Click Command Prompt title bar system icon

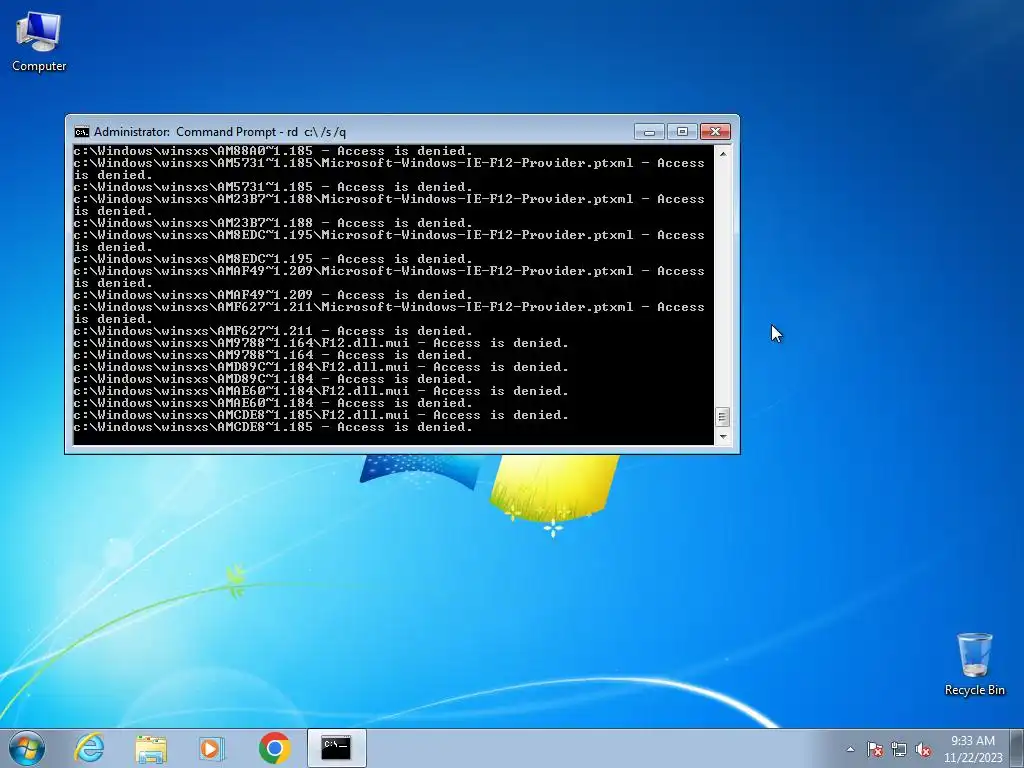tap(82, 132)
